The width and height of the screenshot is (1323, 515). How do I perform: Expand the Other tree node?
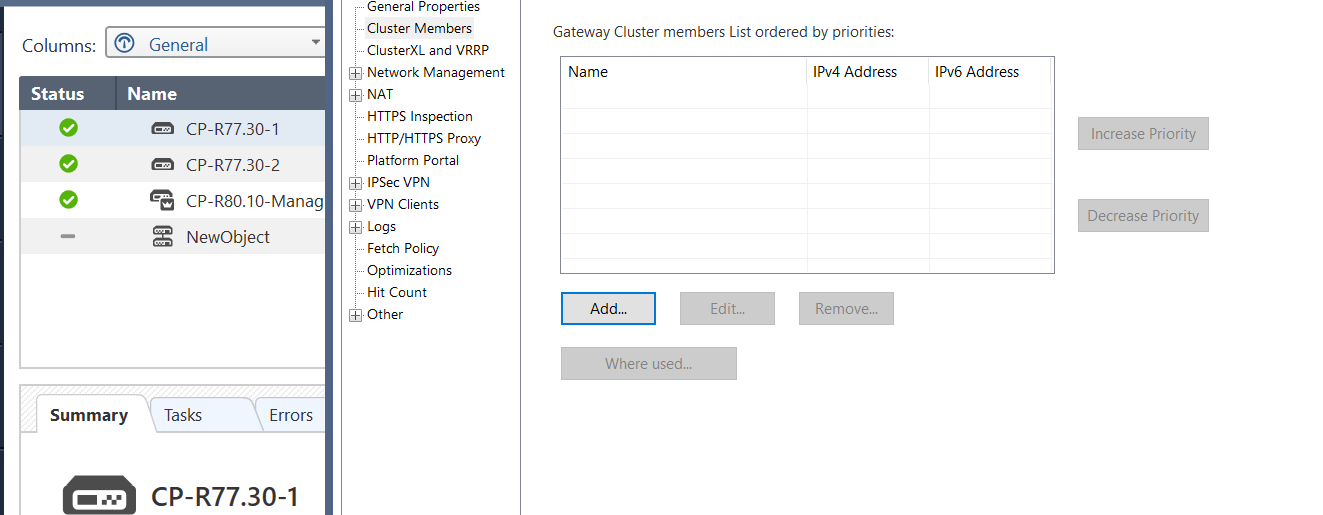point(355,315)
